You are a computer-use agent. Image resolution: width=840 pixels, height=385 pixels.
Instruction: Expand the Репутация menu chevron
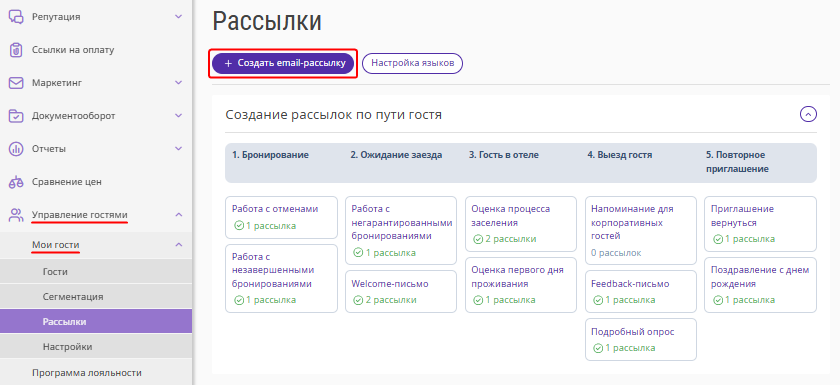[x=179, y=17]
